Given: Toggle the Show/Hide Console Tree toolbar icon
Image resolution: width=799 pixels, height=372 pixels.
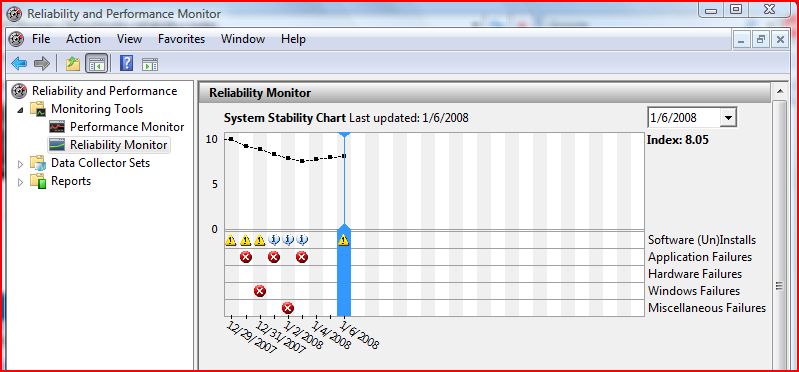Looking at the screenshot, I should [x=97, y=64].
